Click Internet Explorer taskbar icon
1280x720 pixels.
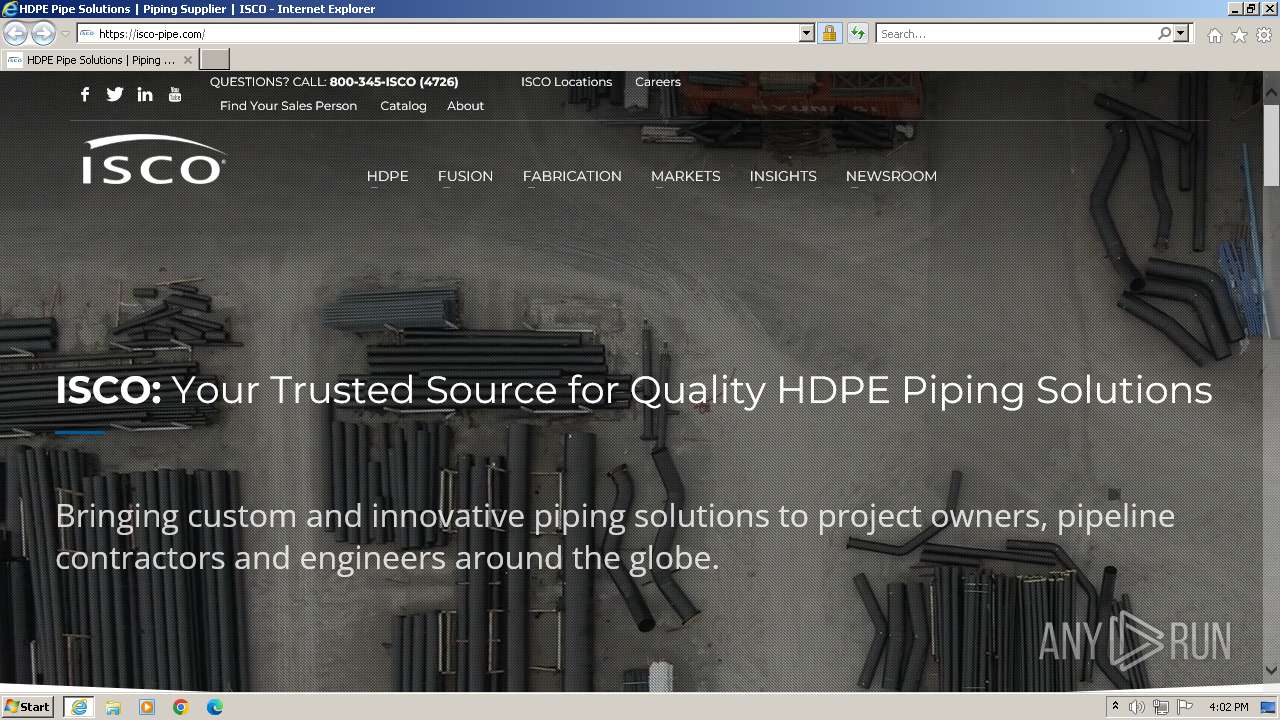click(79, 707)
